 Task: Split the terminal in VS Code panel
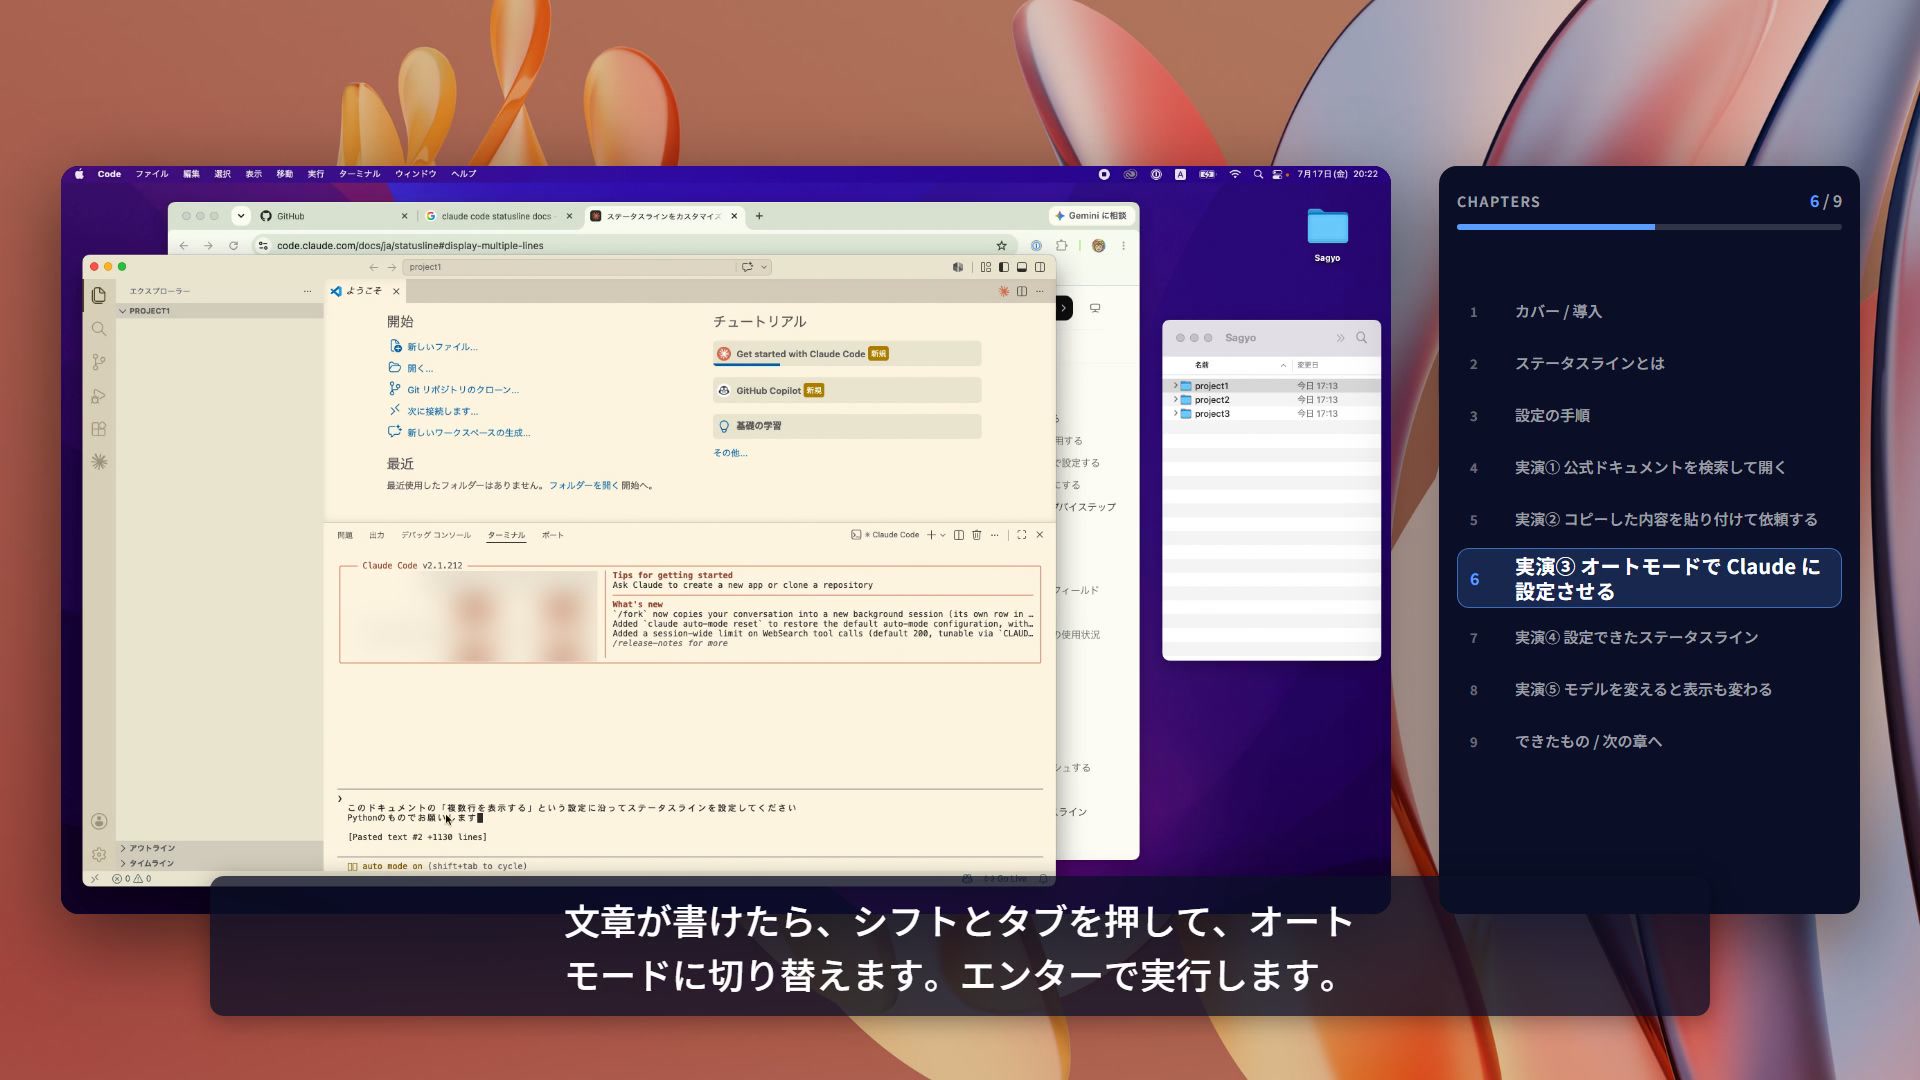tap(958, 535)
